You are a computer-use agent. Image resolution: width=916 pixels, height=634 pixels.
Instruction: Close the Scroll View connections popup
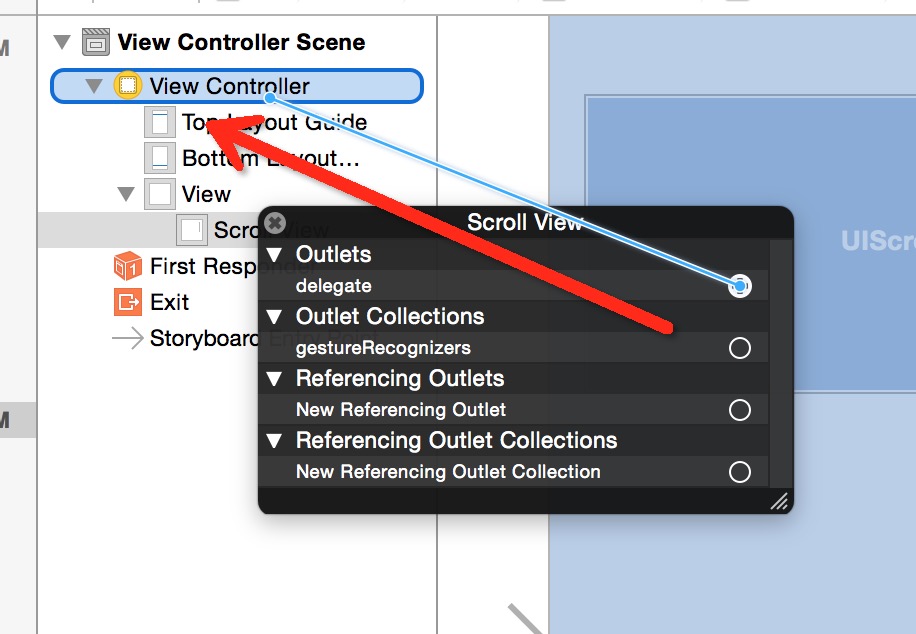[x=275, y=223]
